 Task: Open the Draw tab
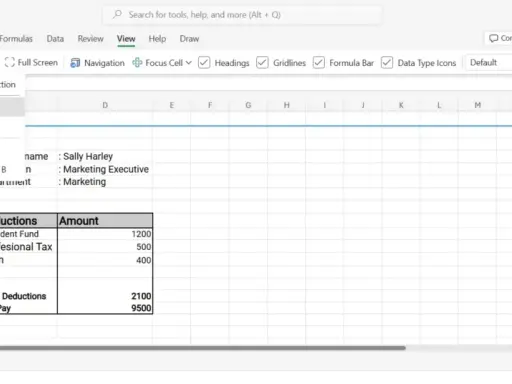189,39
